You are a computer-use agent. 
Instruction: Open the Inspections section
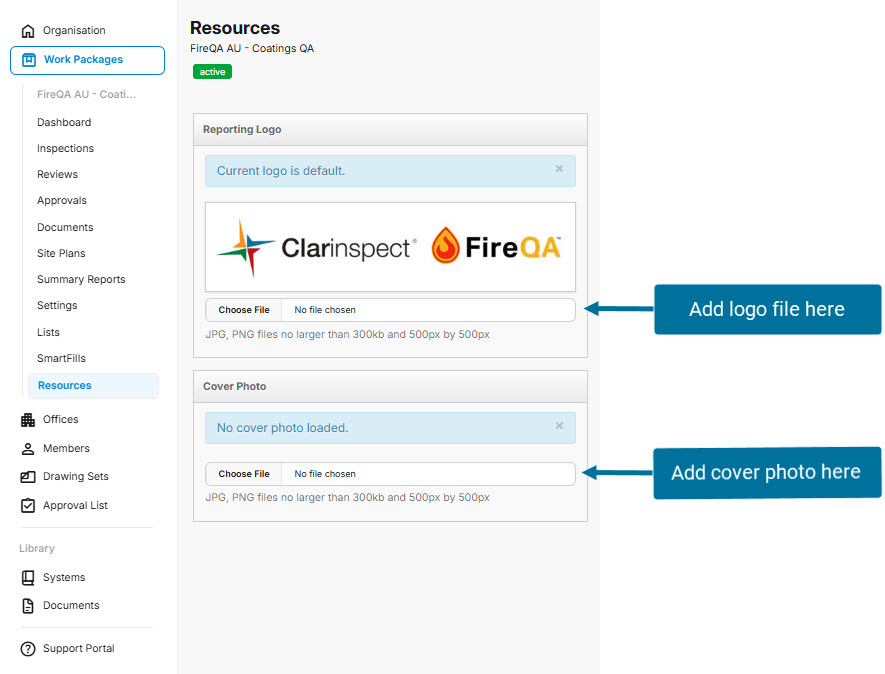coord(65,148)
